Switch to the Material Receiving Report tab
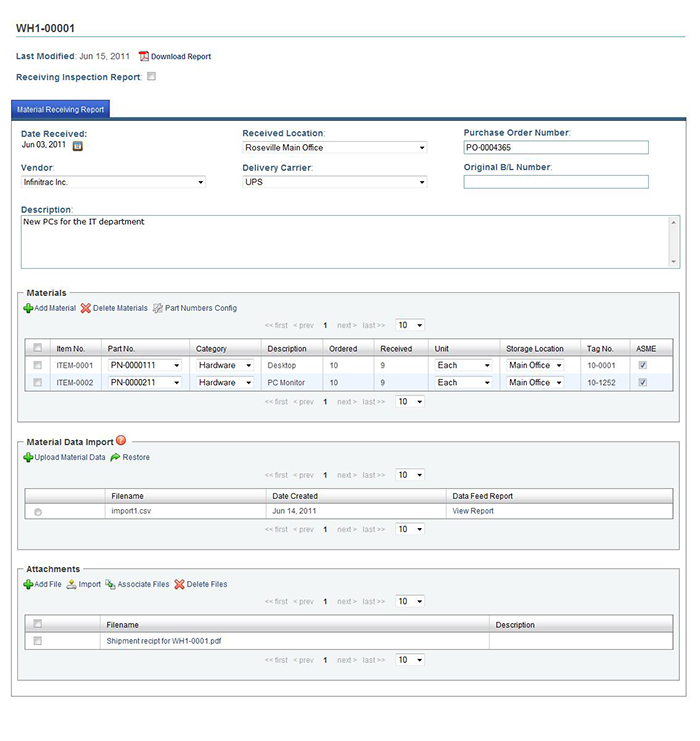Screen dimensions: 700x741 (60, 109)
